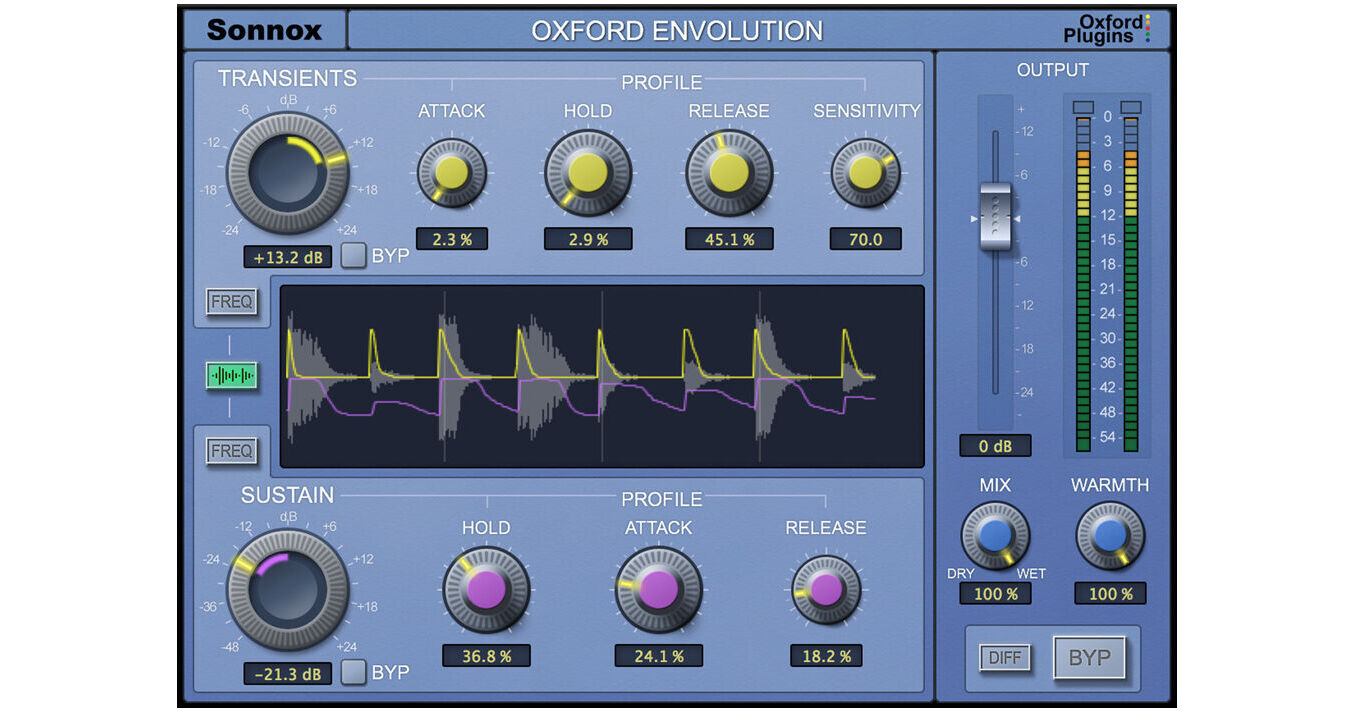
Task: Enable DIFF monitoring mode
Action: (x=1005, y=657)
